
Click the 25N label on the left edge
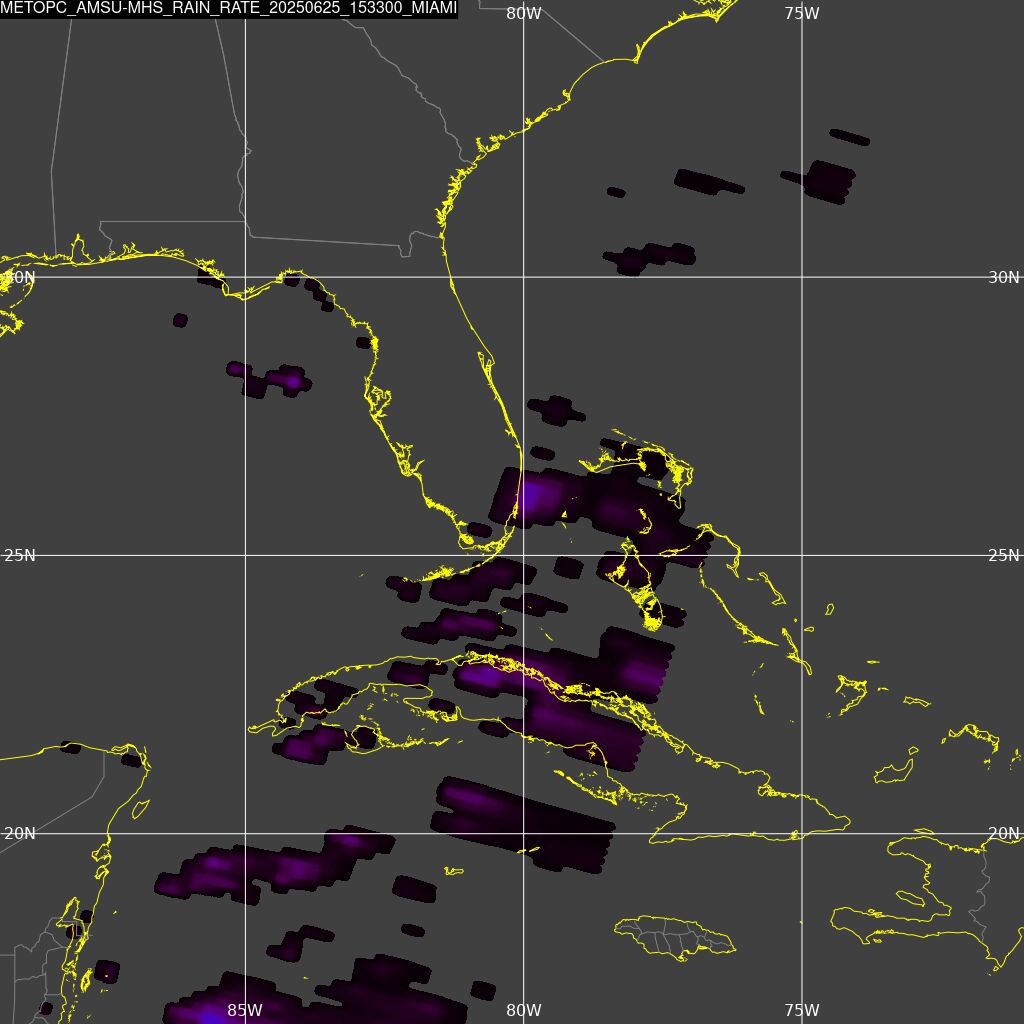(20, 556)
